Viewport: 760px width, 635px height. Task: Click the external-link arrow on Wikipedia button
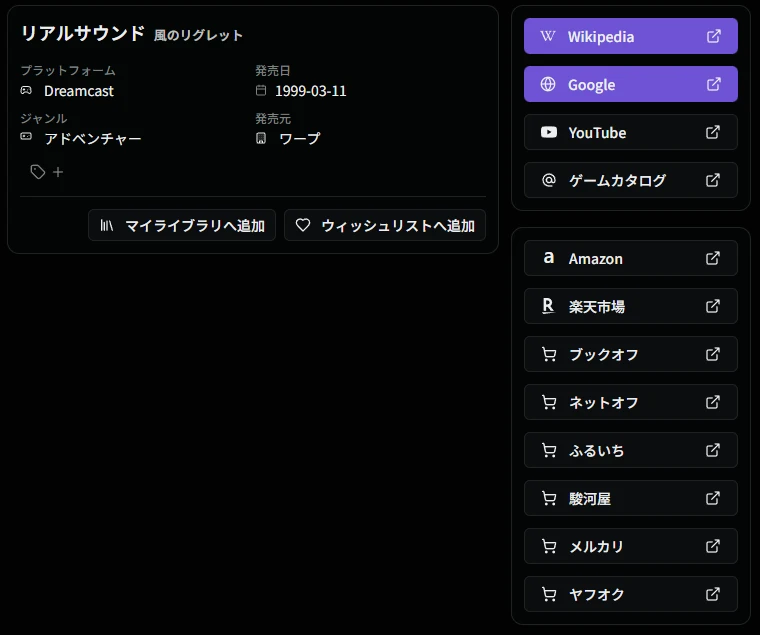coord(713,36)
